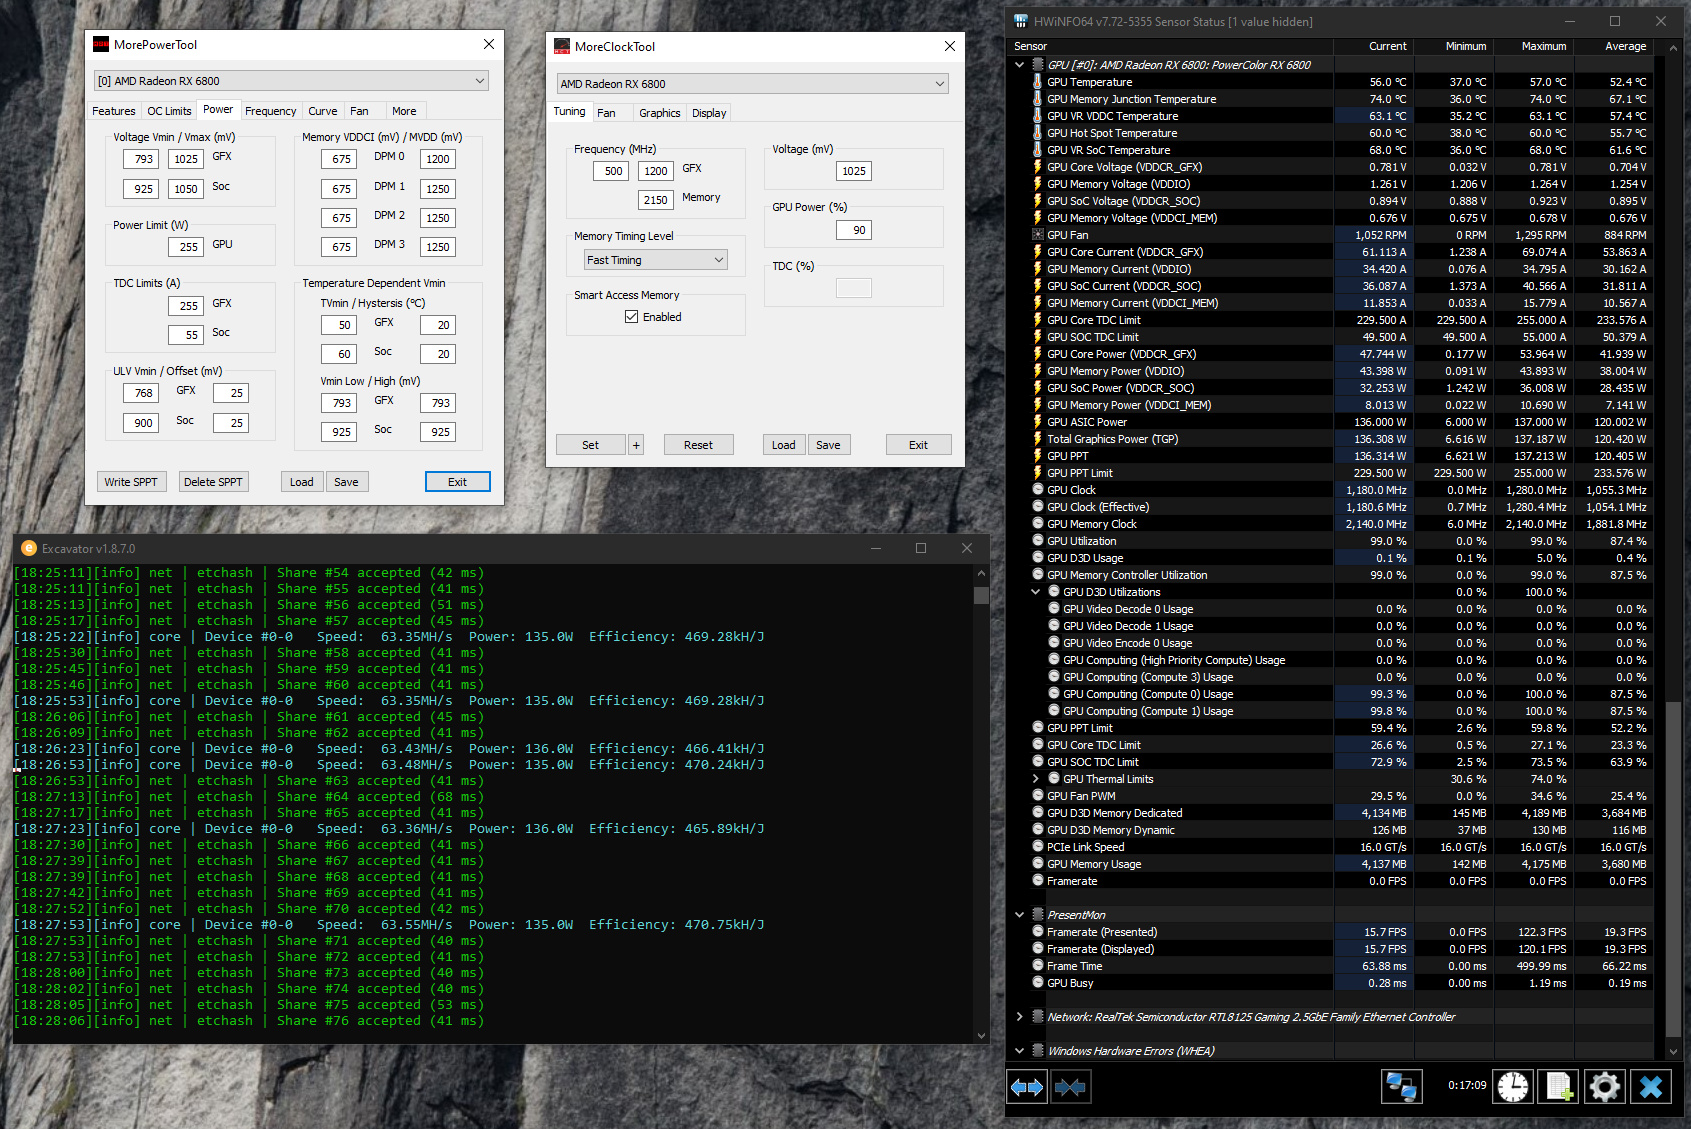Click the orange Excavator title bar icon
The height and width of the screenshot is (1129, 1691).
(x=29, y=548)
